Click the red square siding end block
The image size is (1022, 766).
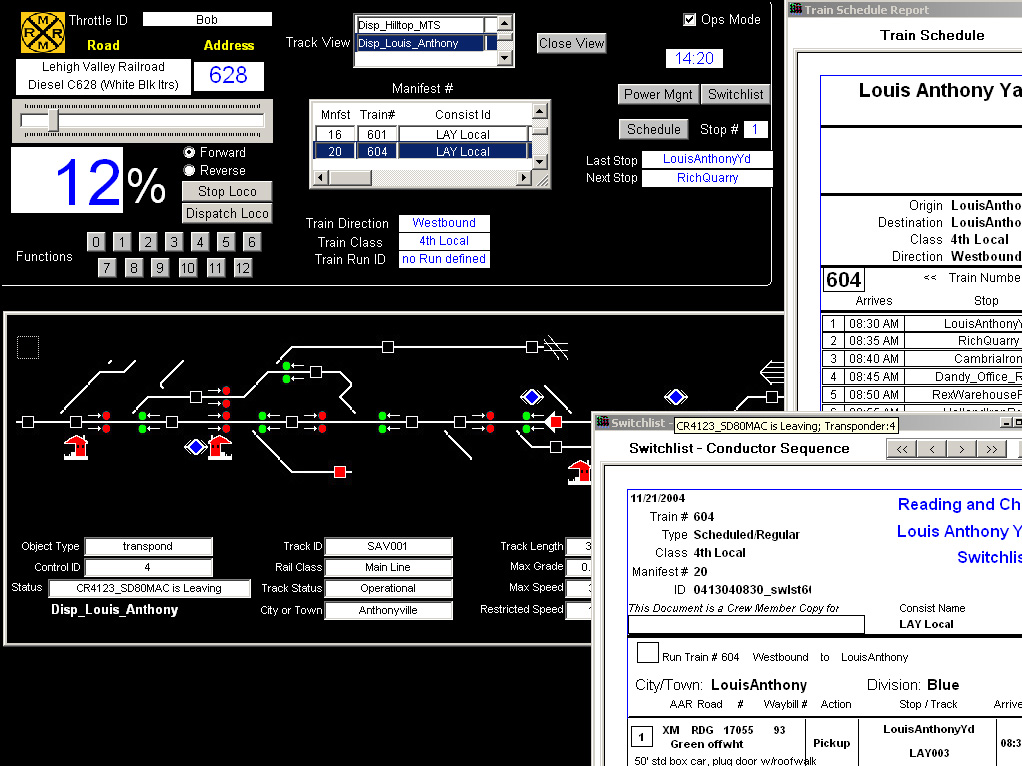click(340, 471)
